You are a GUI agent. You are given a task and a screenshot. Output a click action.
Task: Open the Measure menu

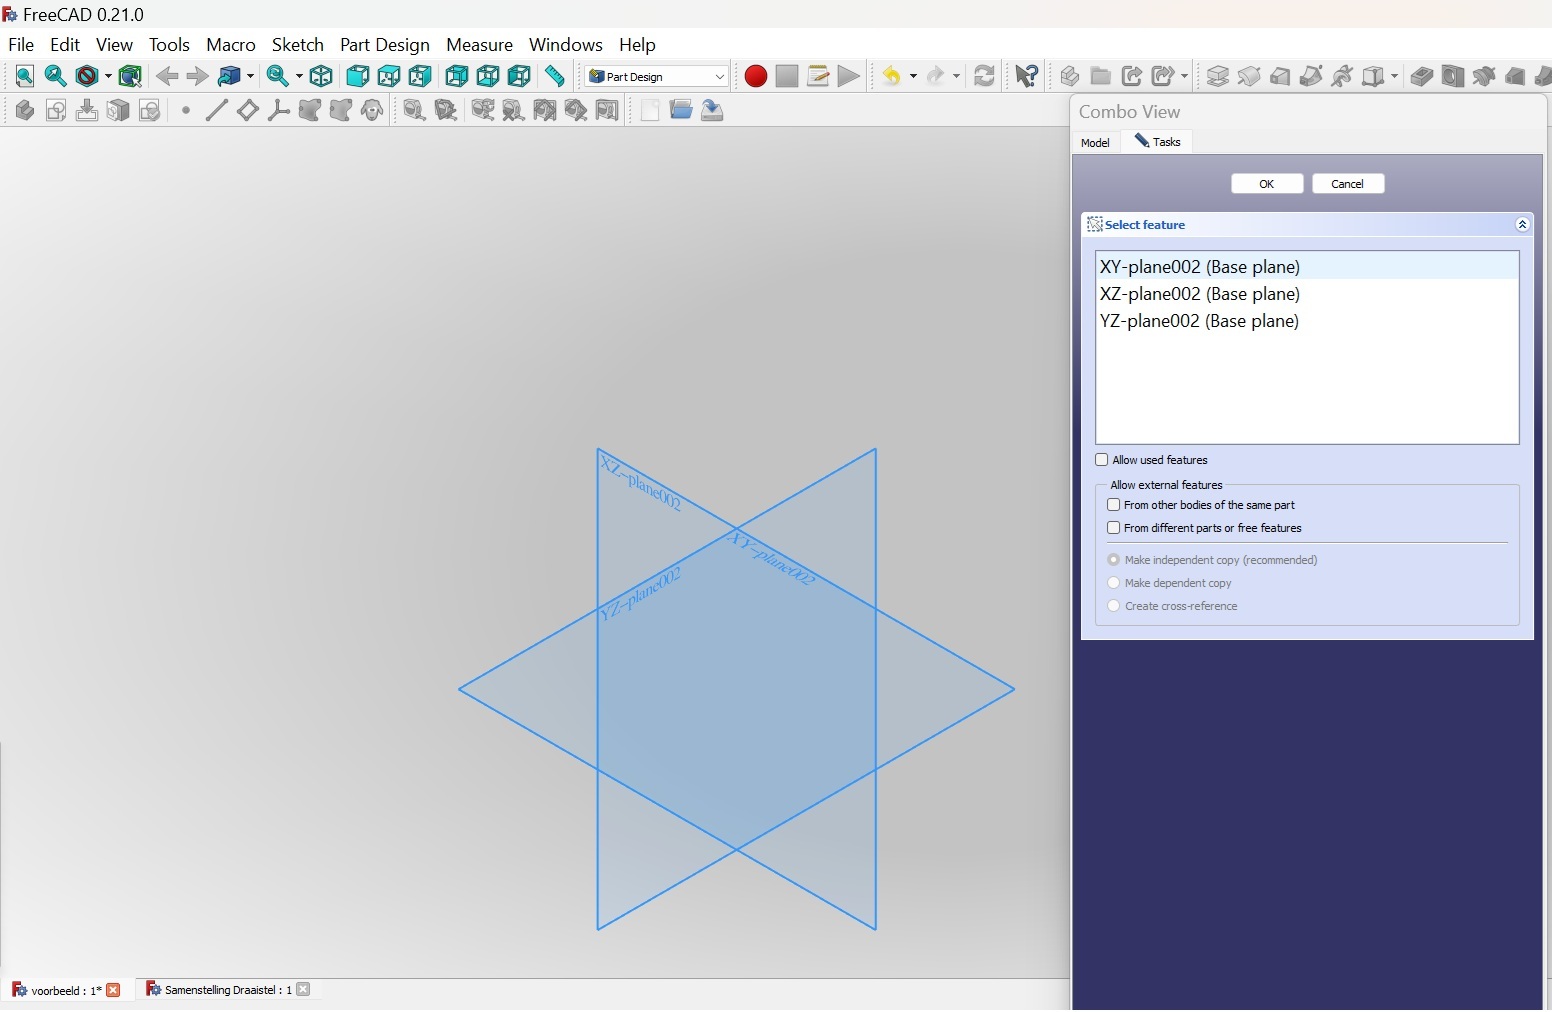(480, 45)
